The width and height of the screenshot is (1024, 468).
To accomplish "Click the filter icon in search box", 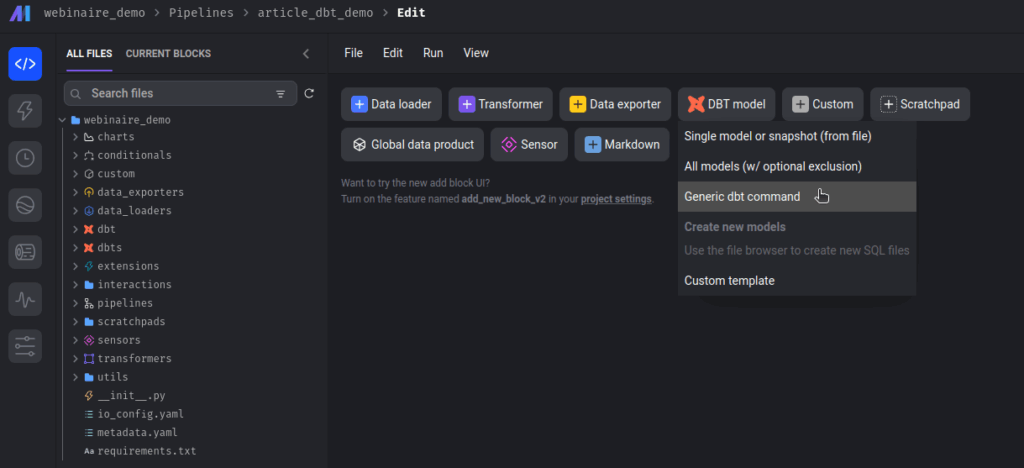I will click(x=280, y=94).
